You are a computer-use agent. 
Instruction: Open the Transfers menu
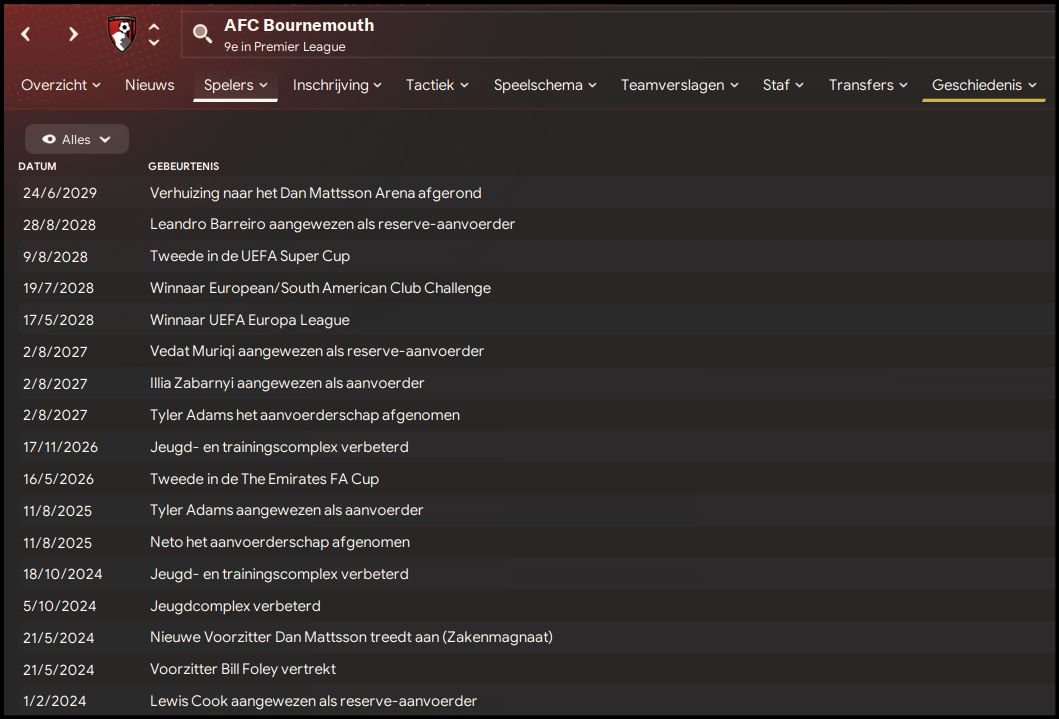(x=868, y=85)
